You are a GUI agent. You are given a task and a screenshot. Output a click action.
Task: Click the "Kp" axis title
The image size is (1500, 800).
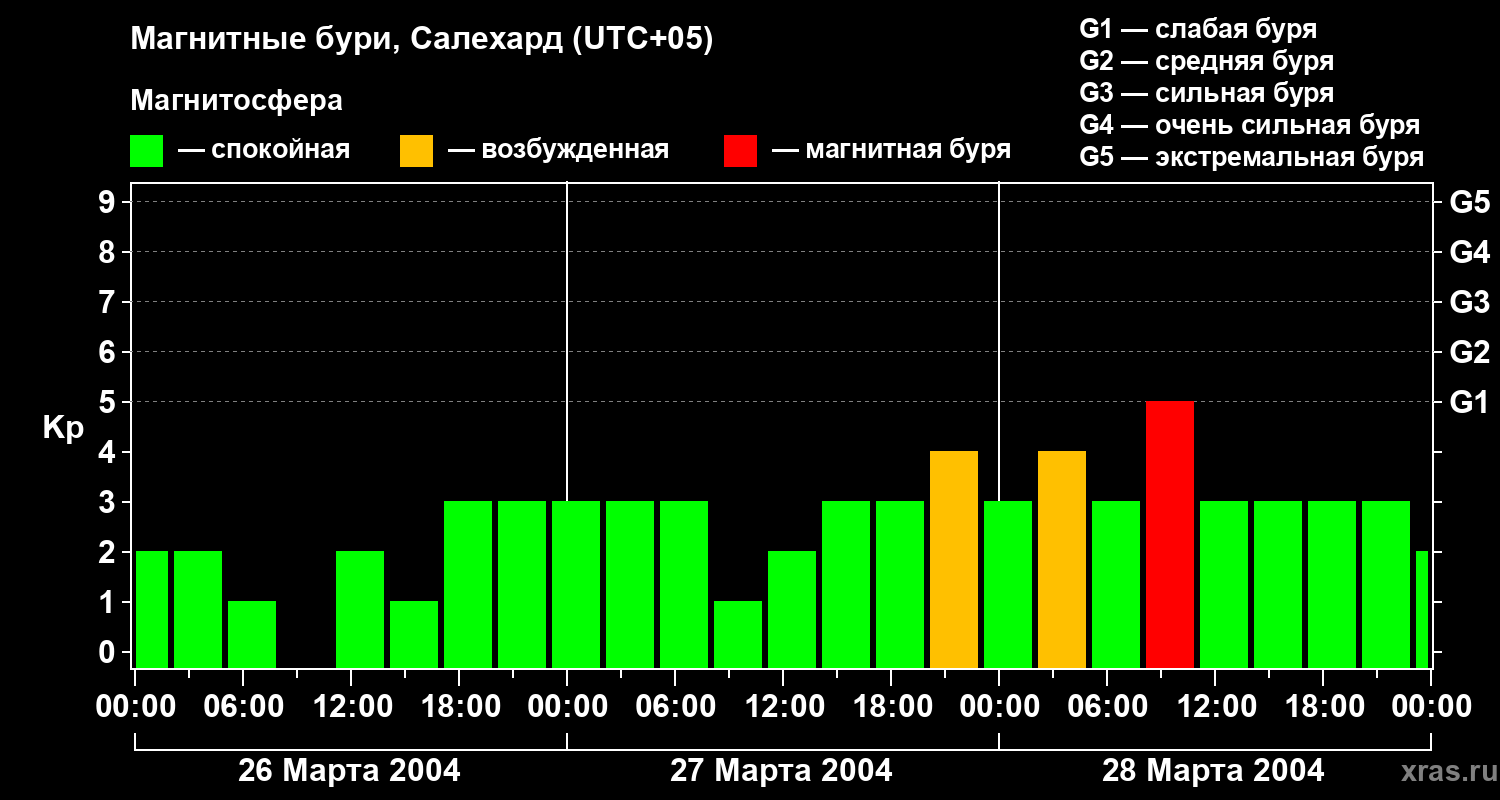pos(63,428)
